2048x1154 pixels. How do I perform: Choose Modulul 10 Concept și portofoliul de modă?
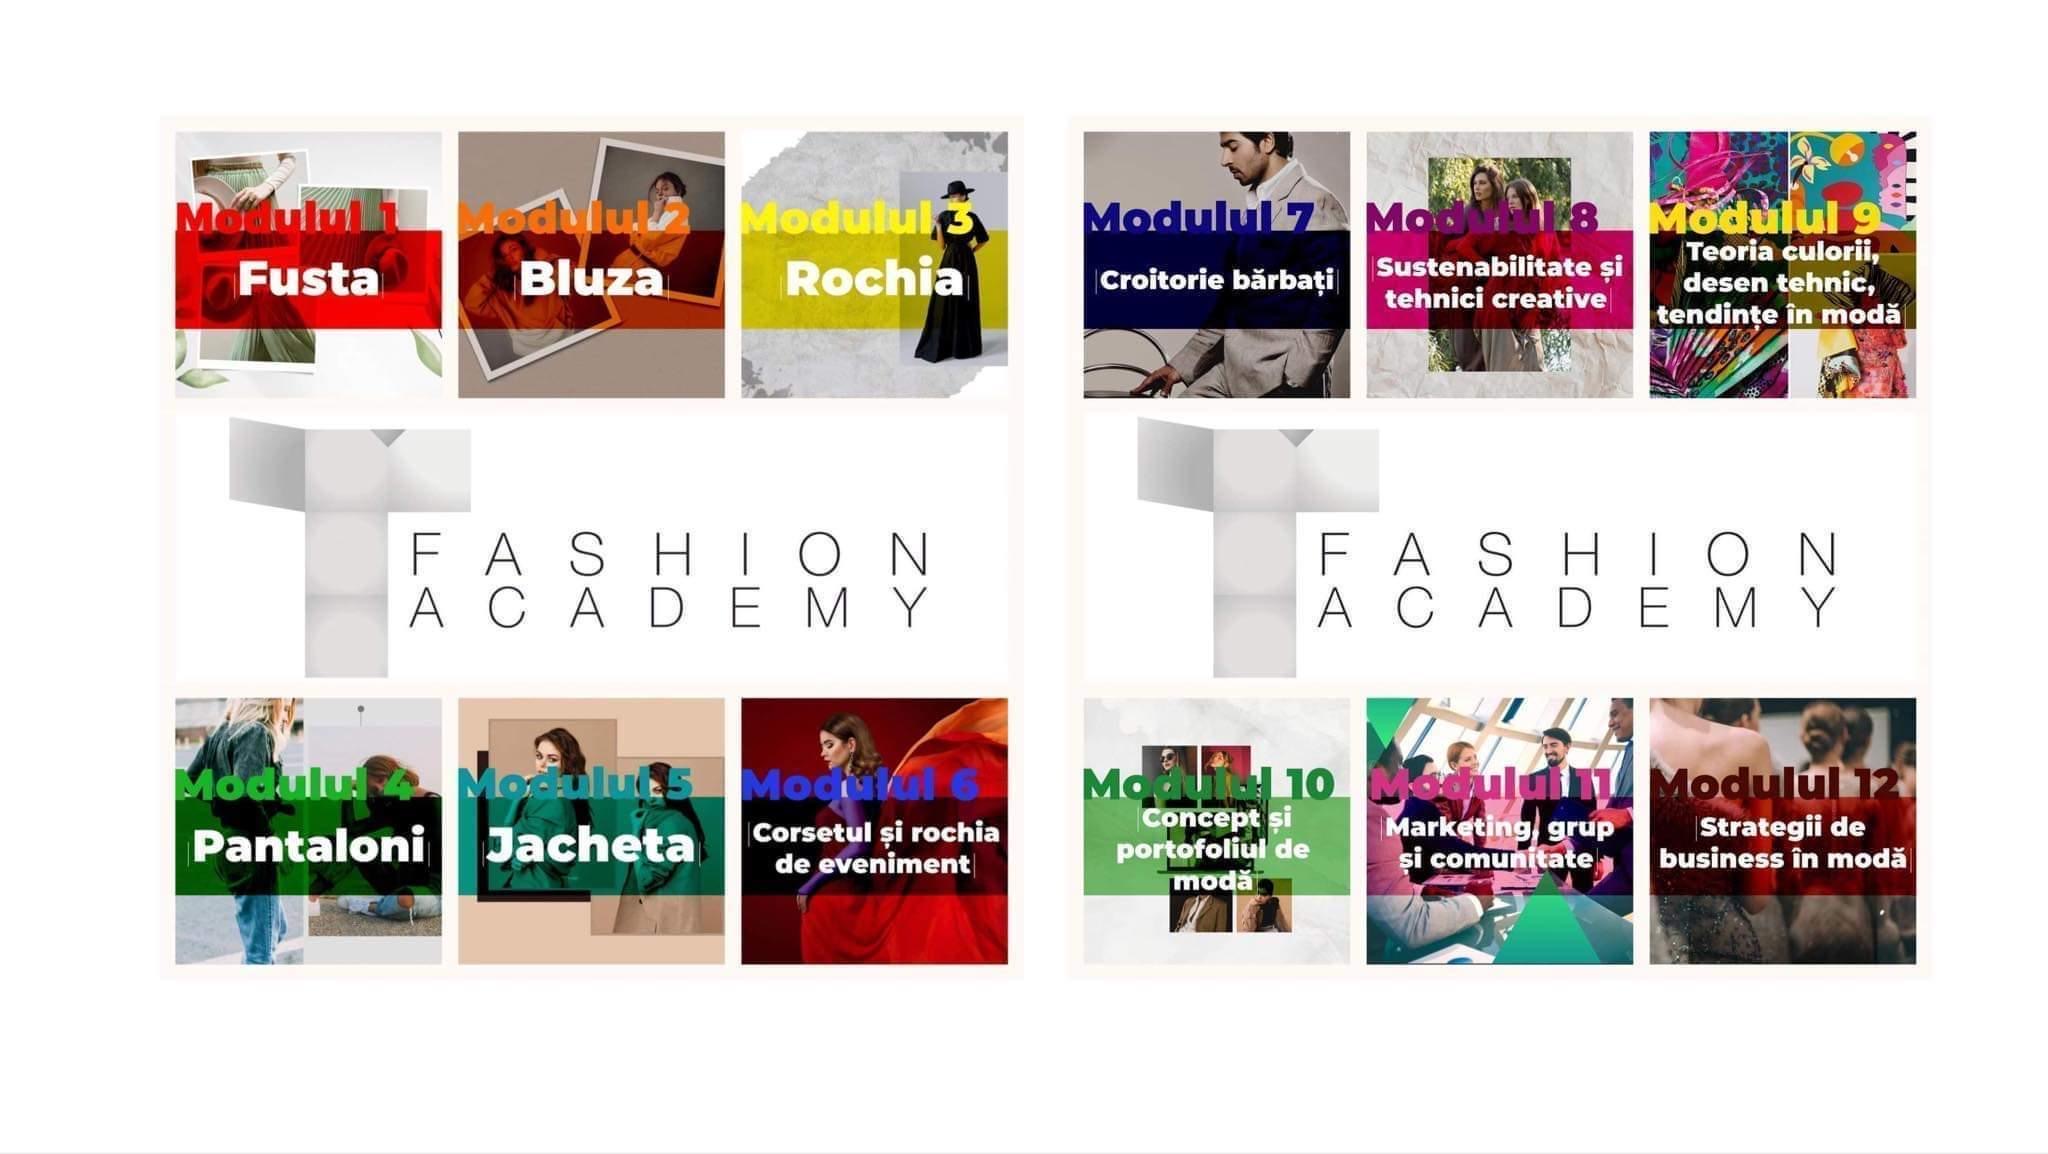point(1216,831)
